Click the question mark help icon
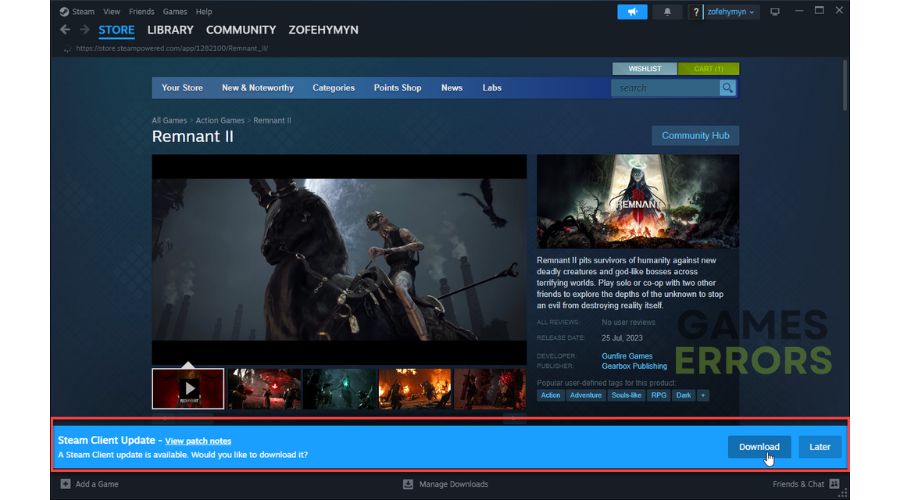The width and height of the screenshot is (900, 500). (696, 12)
